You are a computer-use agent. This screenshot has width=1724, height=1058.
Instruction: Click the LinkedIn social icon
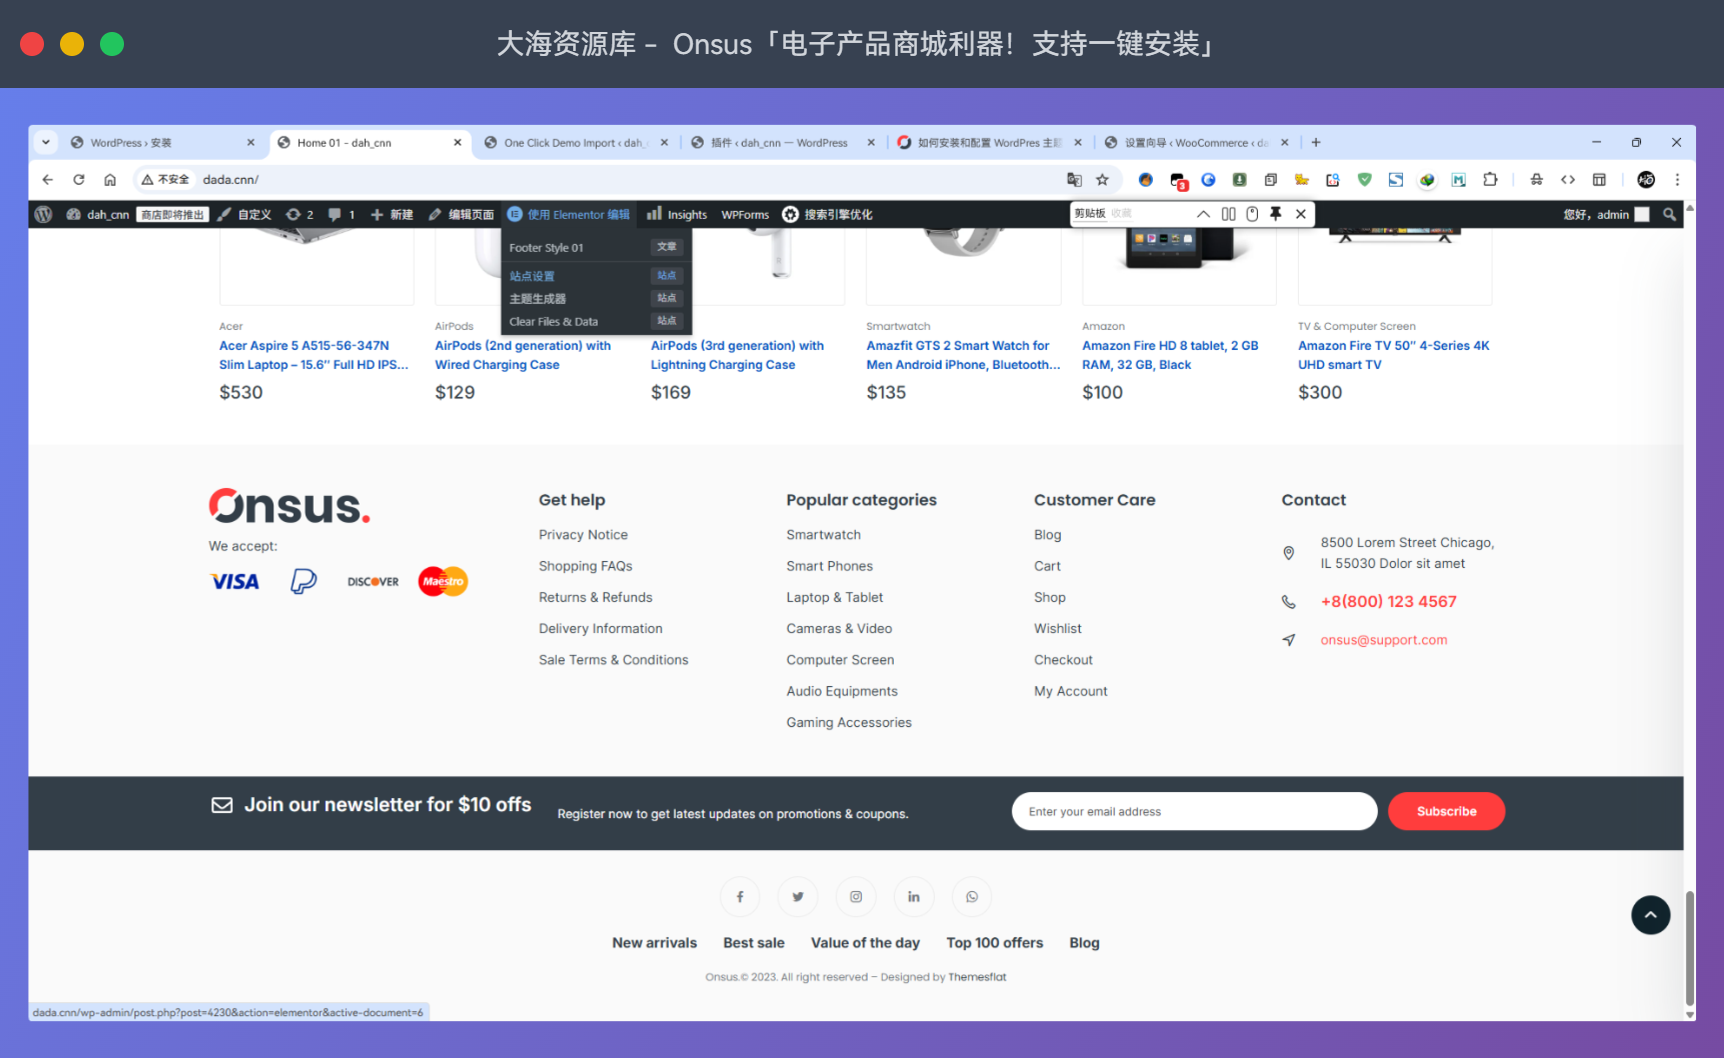(913, 897)
